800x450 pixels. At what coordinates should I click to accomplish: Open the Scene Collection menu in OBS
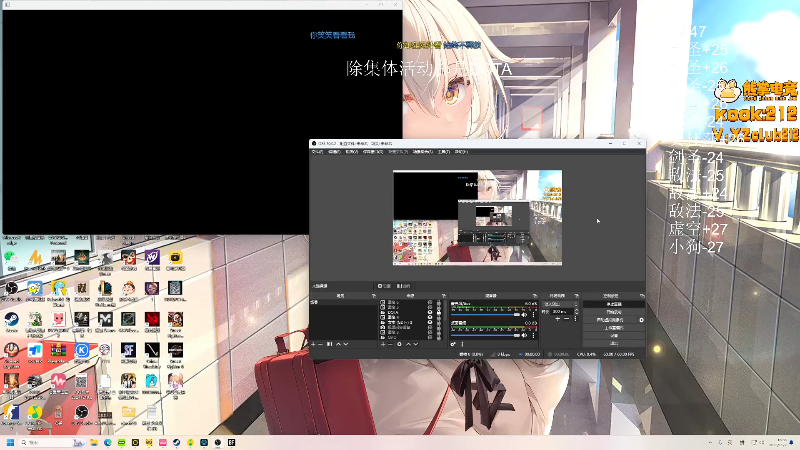(x=422, y=152)
